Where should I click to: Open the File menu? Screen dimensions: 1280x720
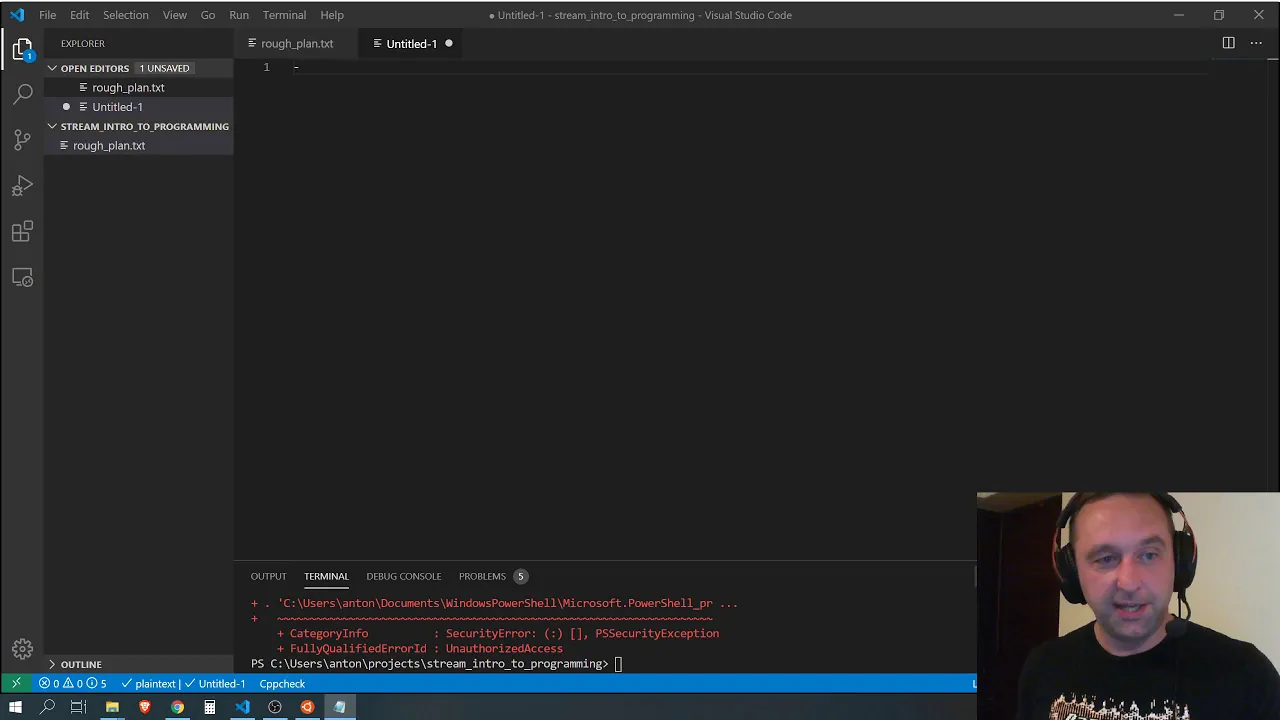(47, 15)
